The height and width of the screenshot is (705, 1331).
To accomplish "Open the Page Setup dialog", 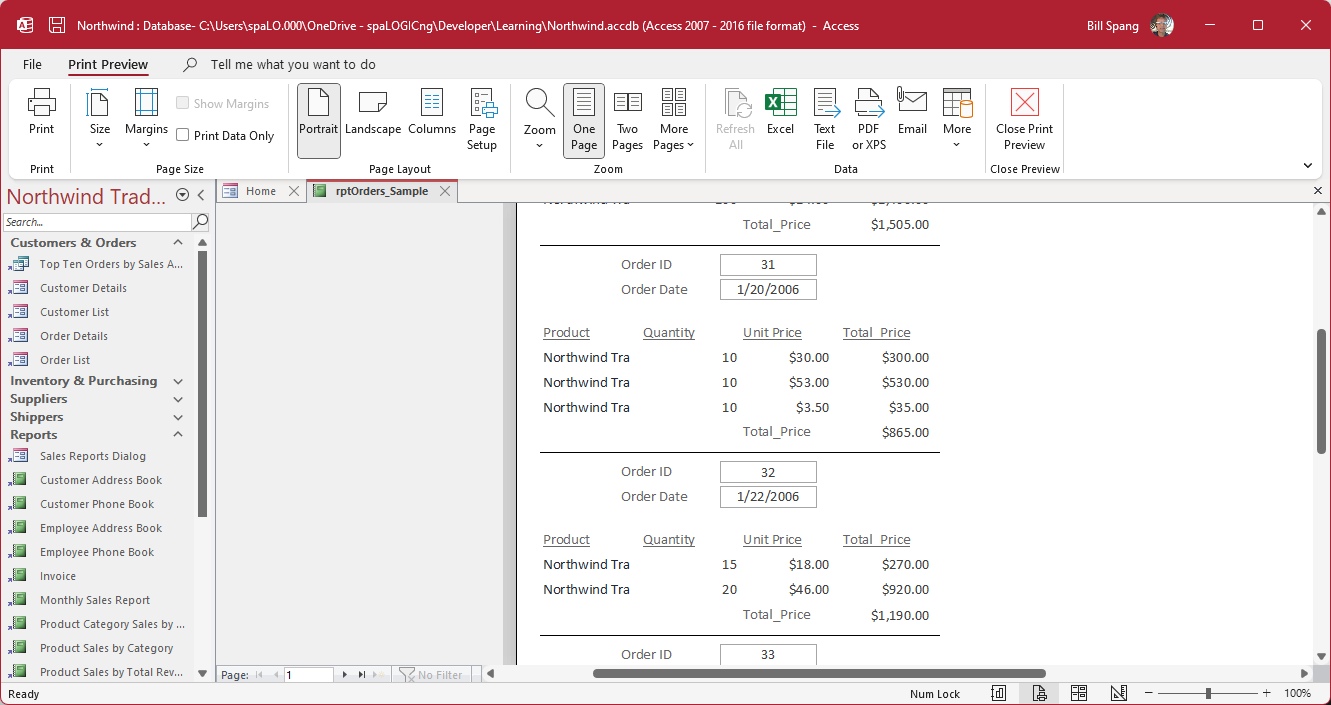I will [482, 119].
